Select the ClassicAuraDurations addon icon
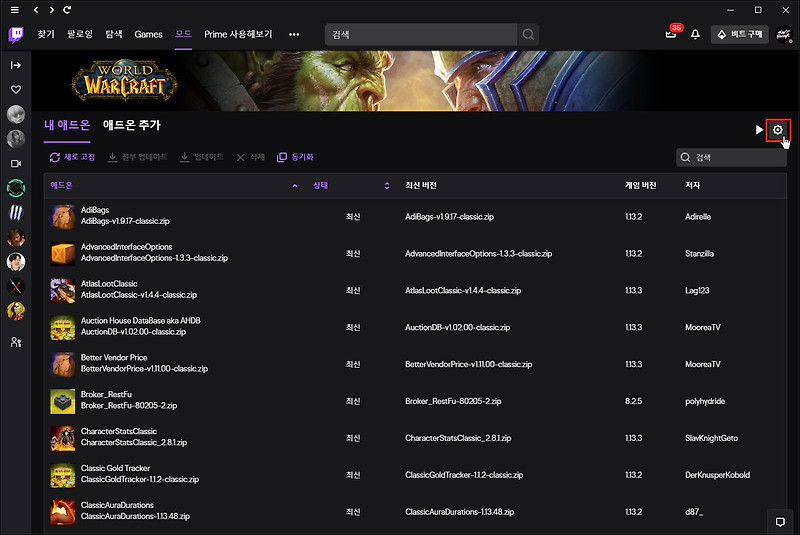The width and height of the screenshot is (800, 535). pos(63,512)
